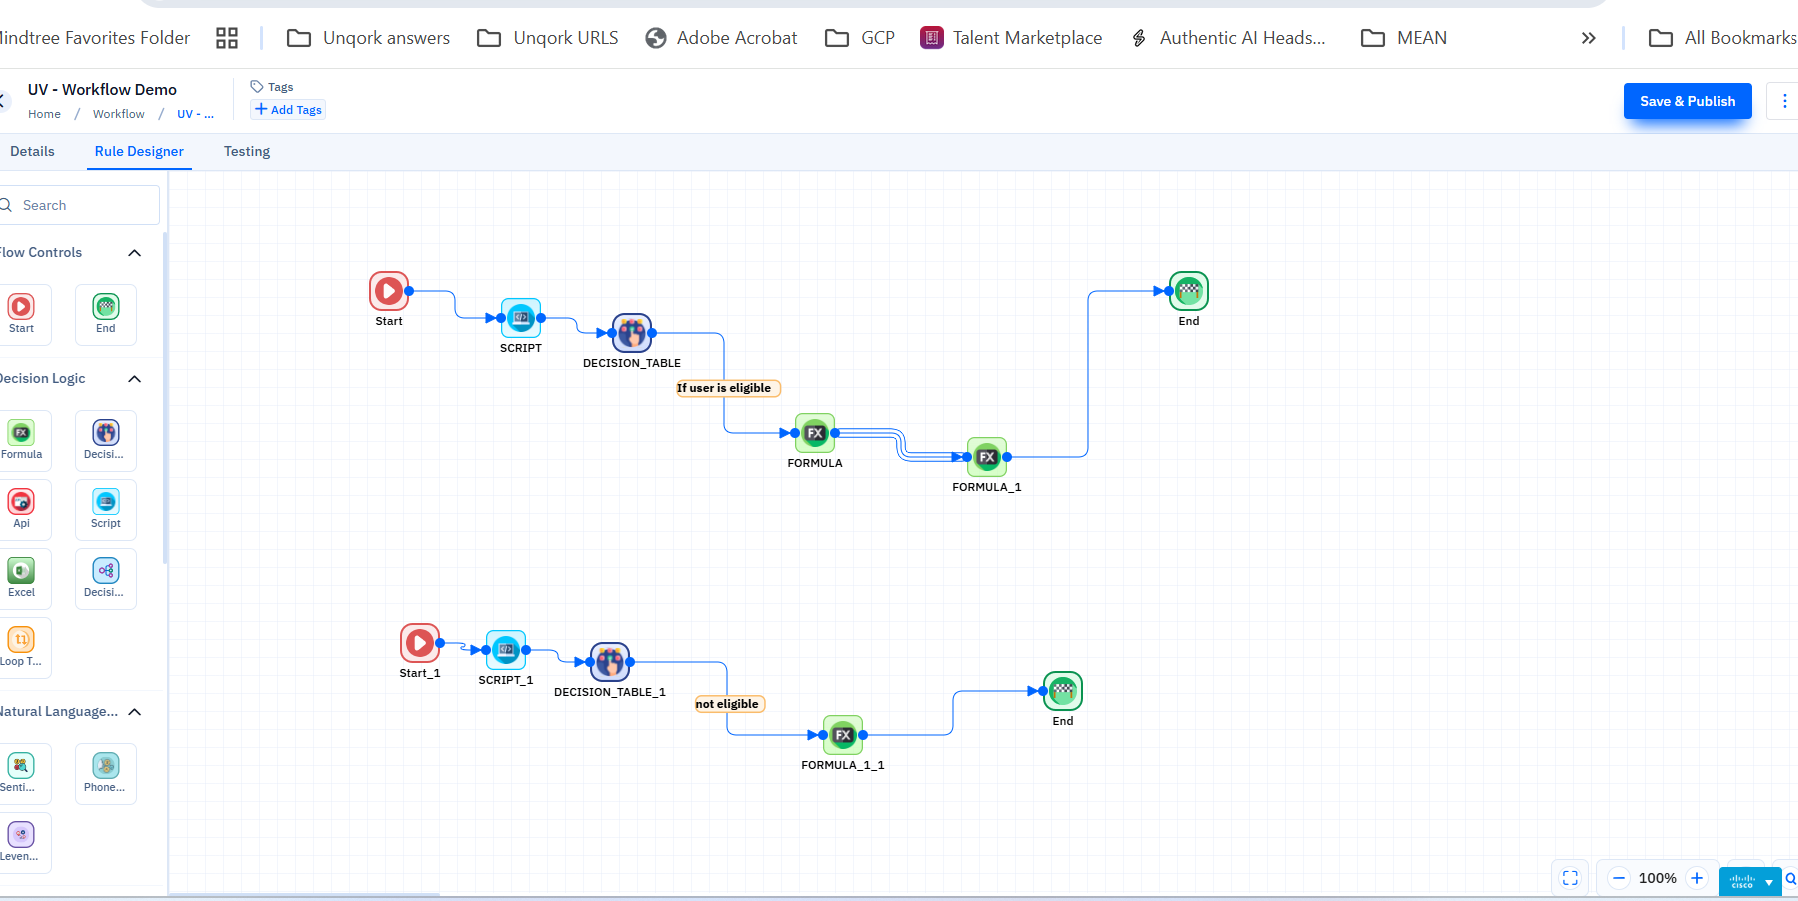Collapse the Decision Logic section

point(135,379)
